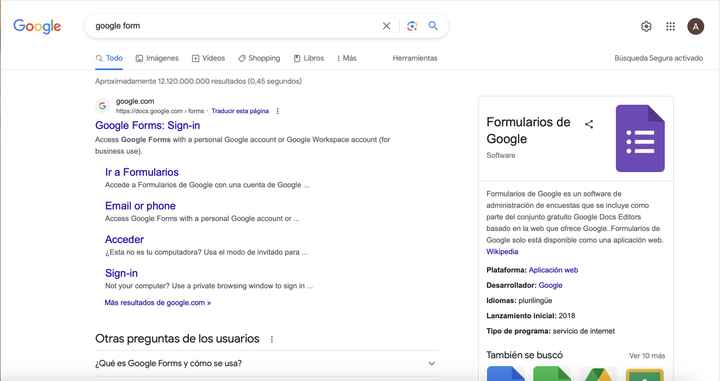Switch to the Libros tab
The image size is (720, 381).
click(x=309, y=58)
